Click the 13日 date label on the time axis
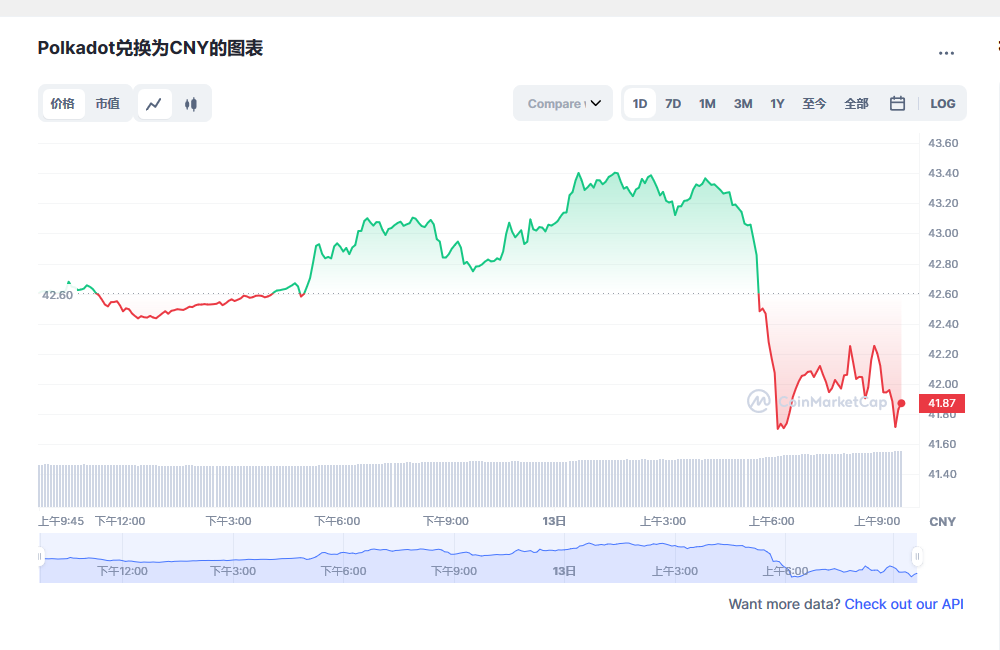The width and height of the screenshot is (1000, 650). [554, 521]
